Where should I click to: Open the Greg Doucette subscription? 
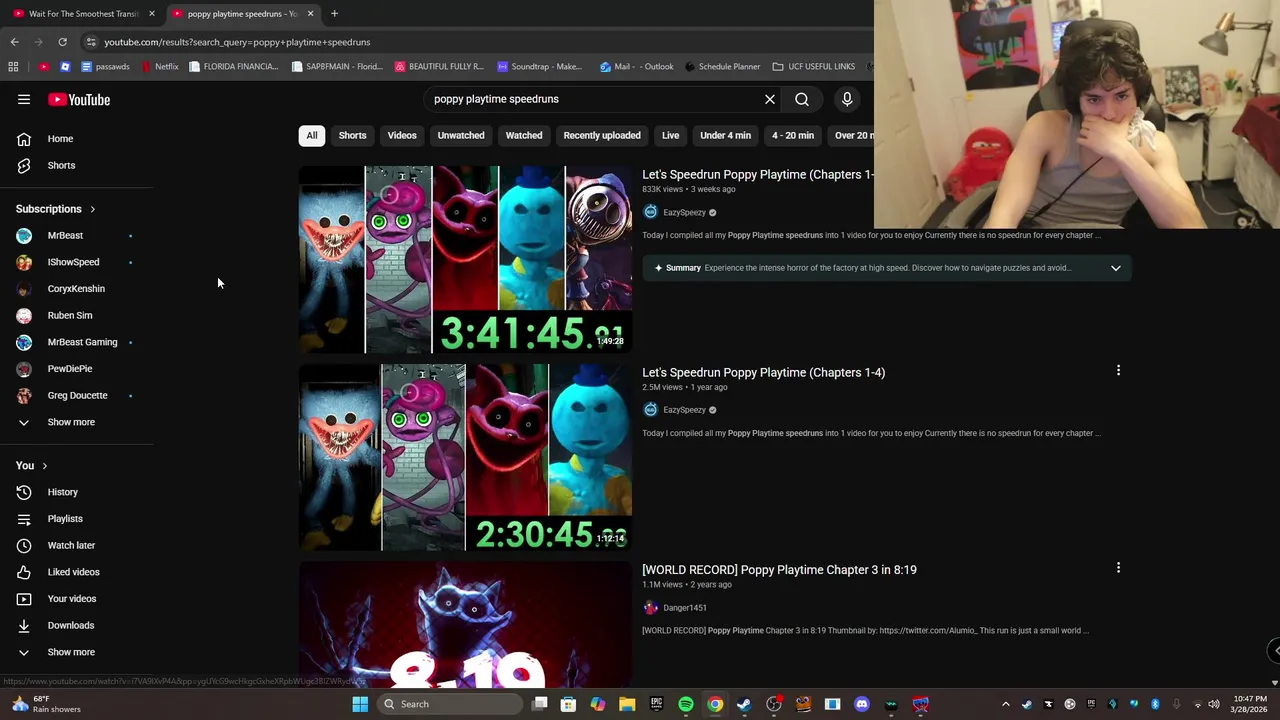(x=76, y=395)
